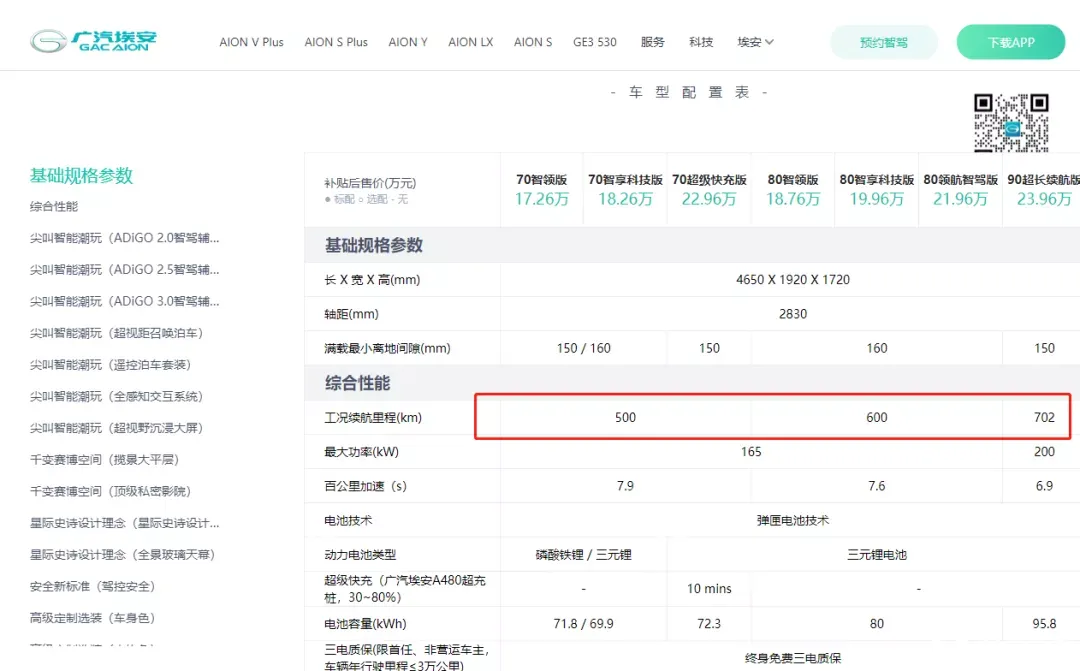Click the 工况续航里程(km) row label
Viewport: 1080px width, 671px height.
pos(373,417)
